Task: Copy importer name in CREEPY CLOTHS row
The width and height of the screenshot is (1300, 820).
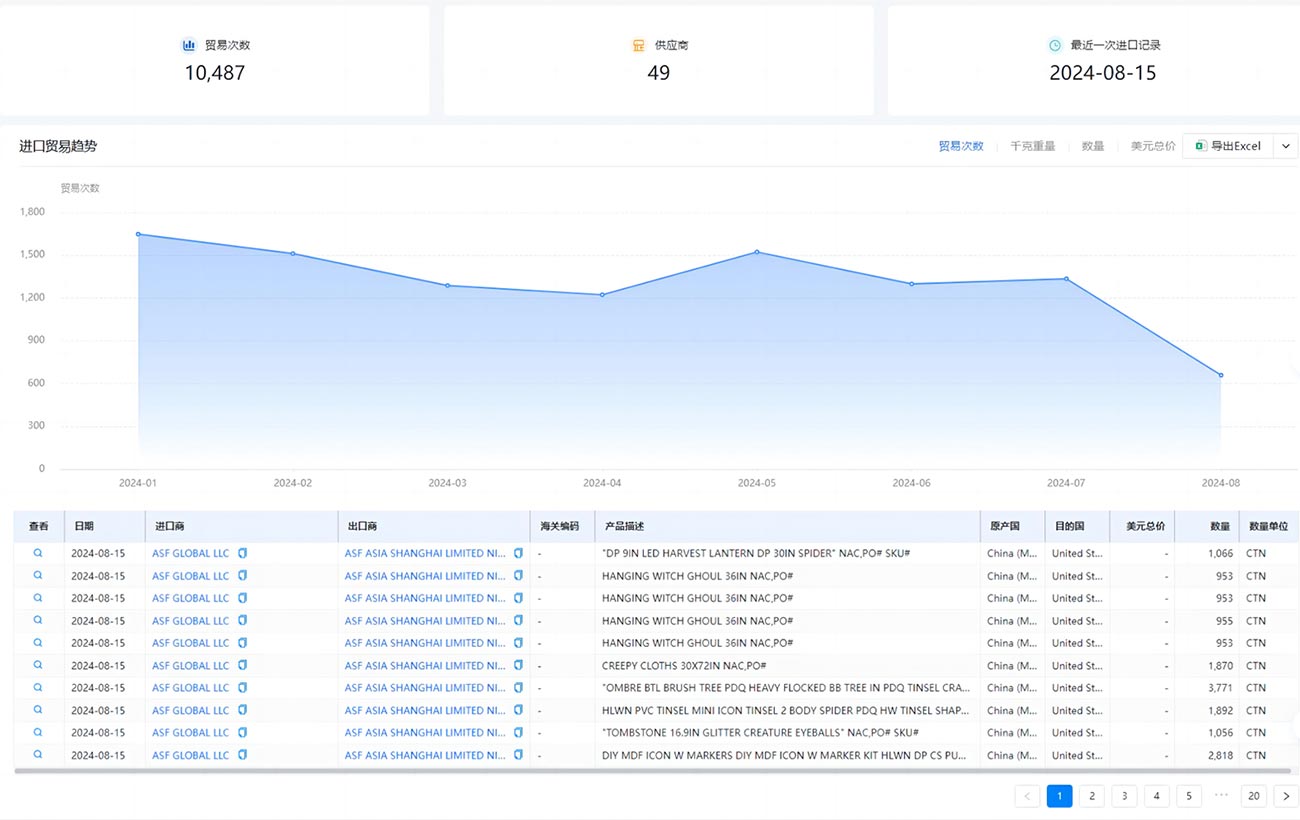Action: click(x=242, y=665)
